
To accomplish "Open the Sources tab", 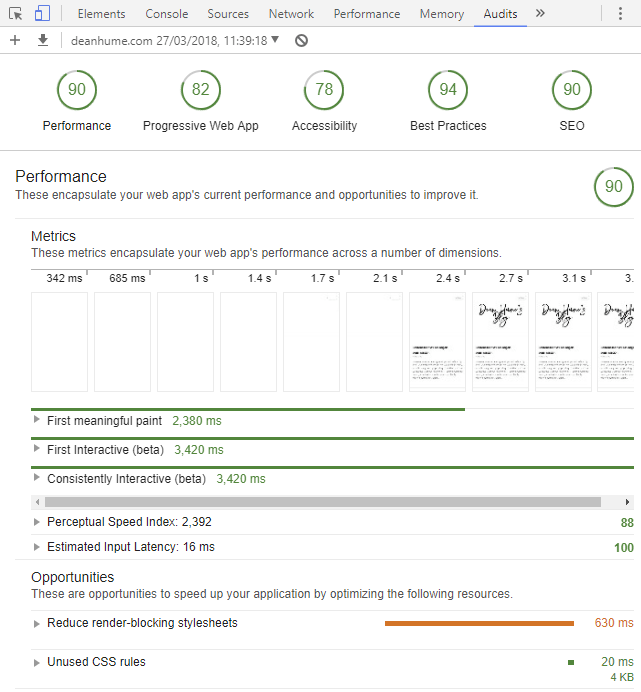I will [228, 14].
